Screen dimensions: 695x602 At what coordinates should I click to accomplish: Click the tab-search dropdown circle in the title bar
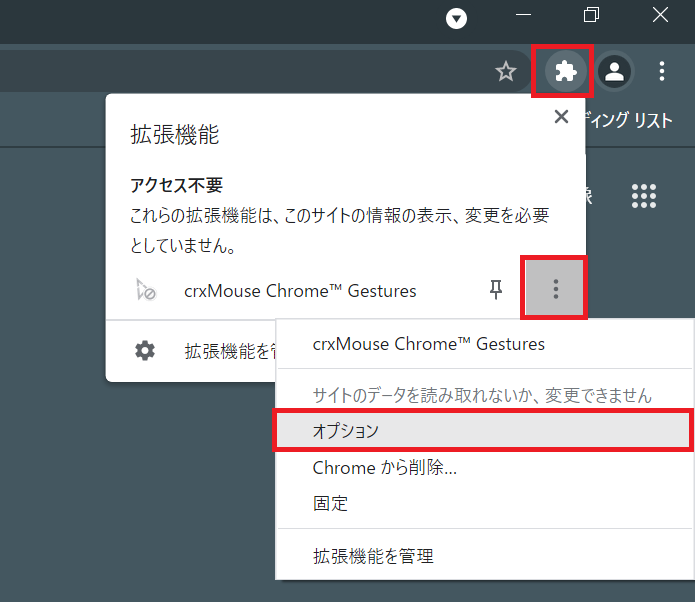pyautogui.click(x=456, y=18)
